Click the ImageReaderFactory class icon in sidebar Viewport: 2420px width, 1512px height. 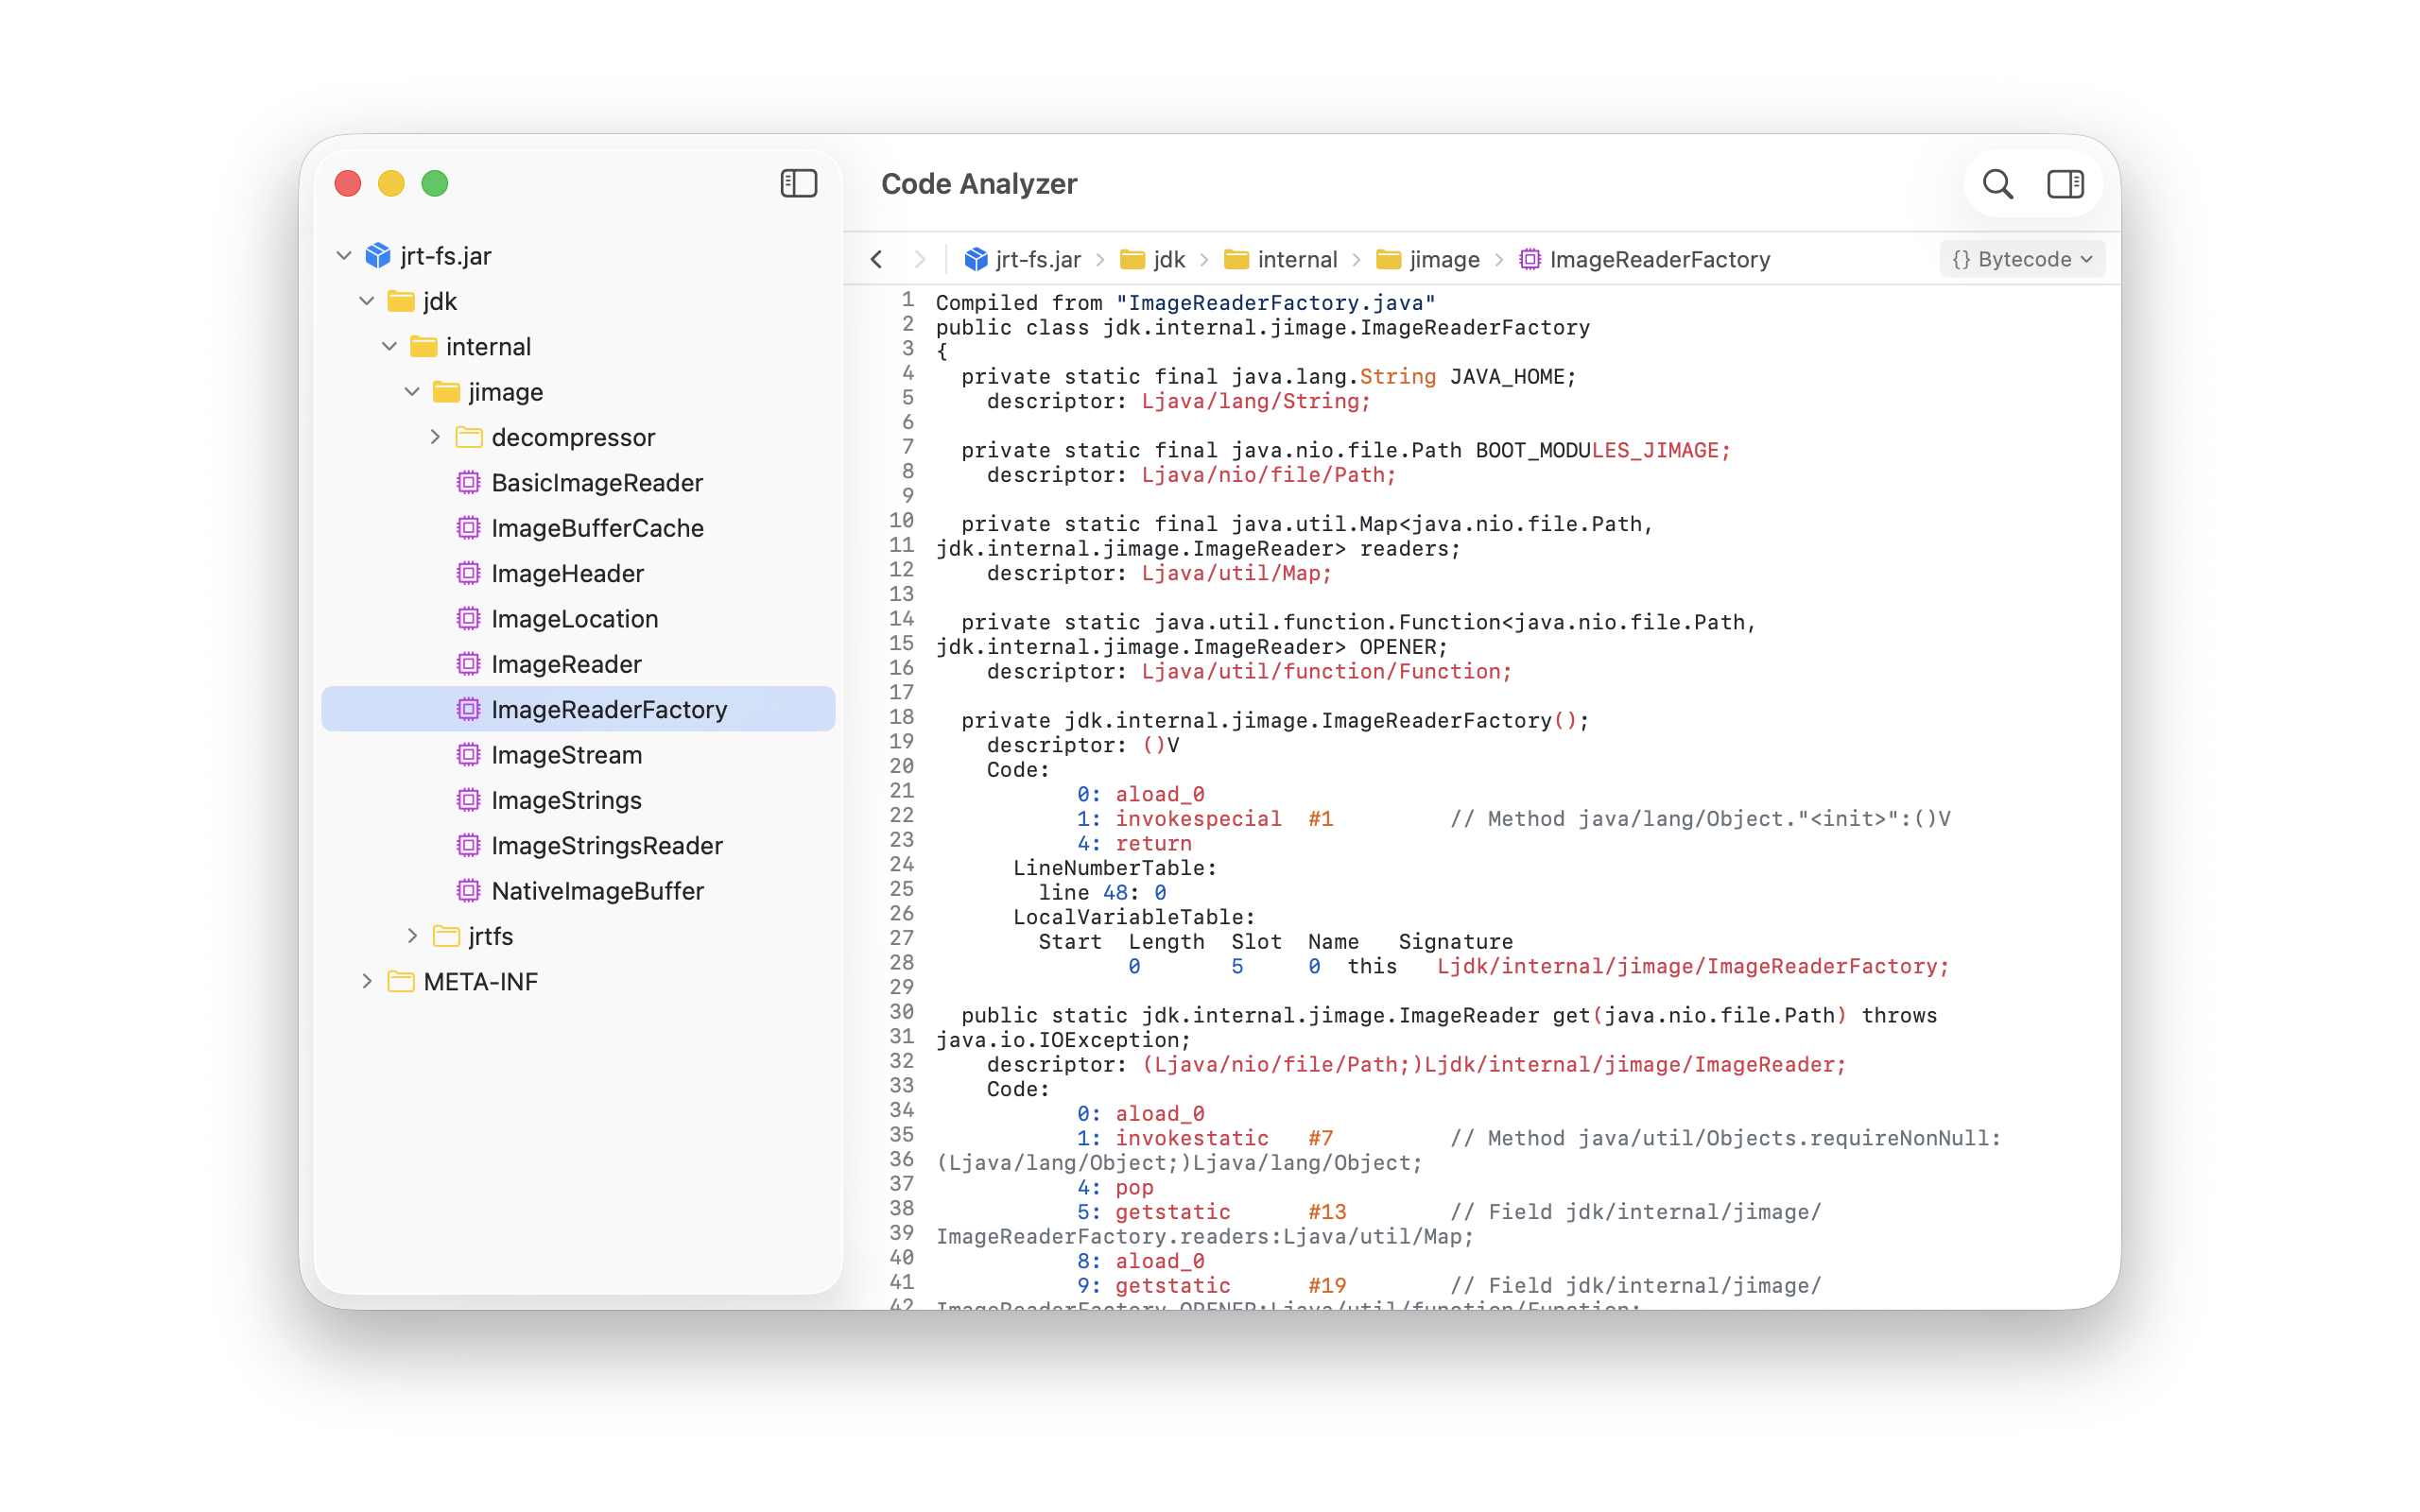click(x=468, y=710)
